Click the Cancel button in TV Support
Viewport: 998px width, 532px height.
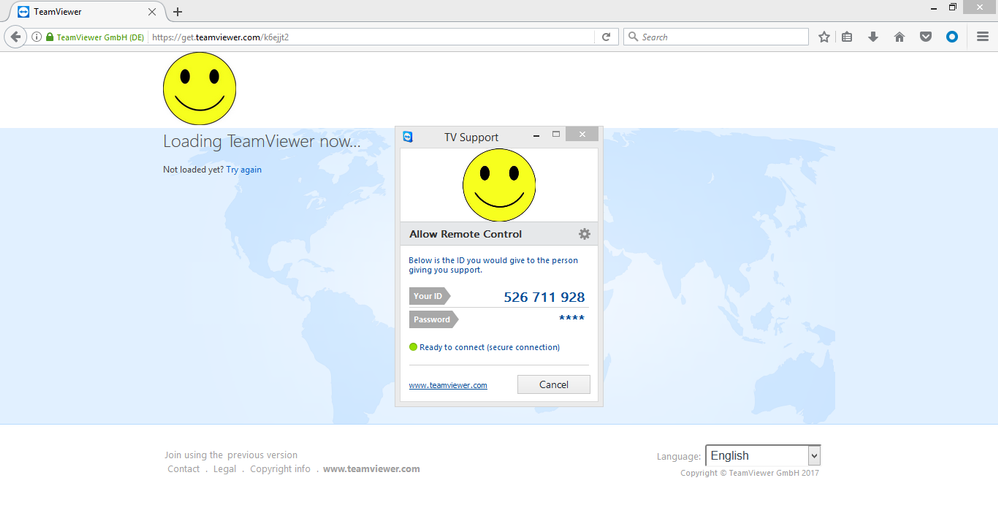[x=554, y=384]
